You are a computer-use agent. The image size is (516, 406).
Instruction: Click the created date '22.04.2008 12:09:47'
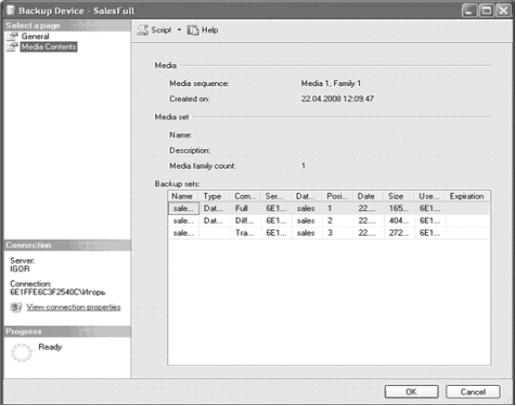point(337,99)
